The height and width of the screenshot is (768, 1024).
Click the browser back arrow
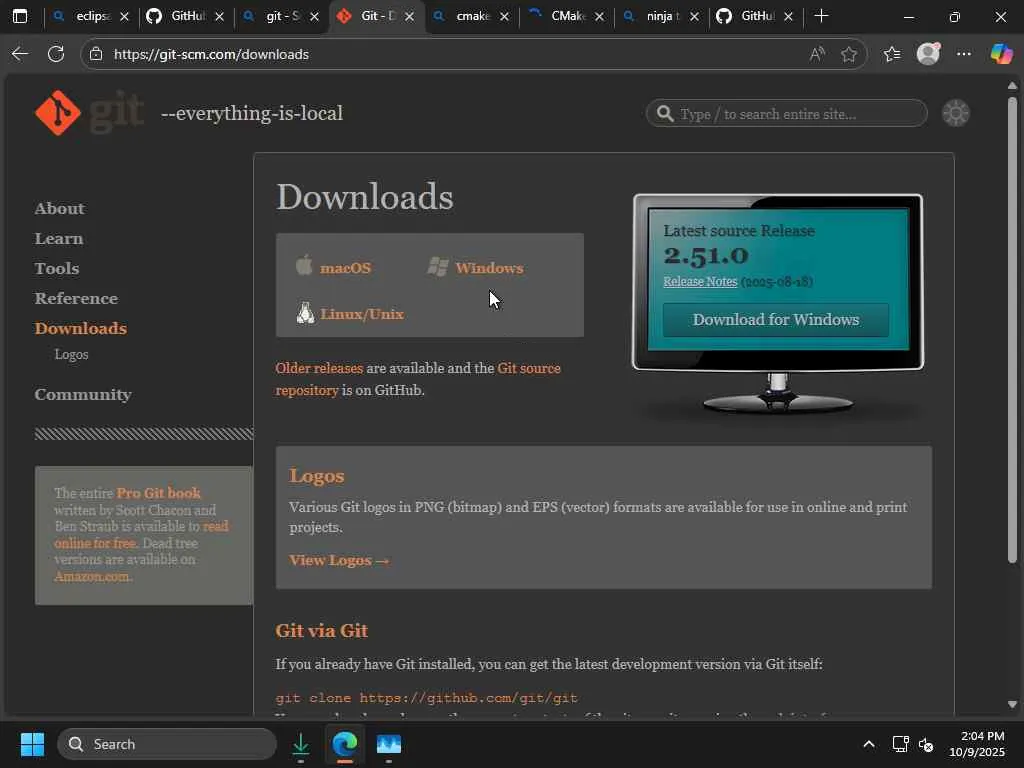pyautogui.click(x=20, y=54)
